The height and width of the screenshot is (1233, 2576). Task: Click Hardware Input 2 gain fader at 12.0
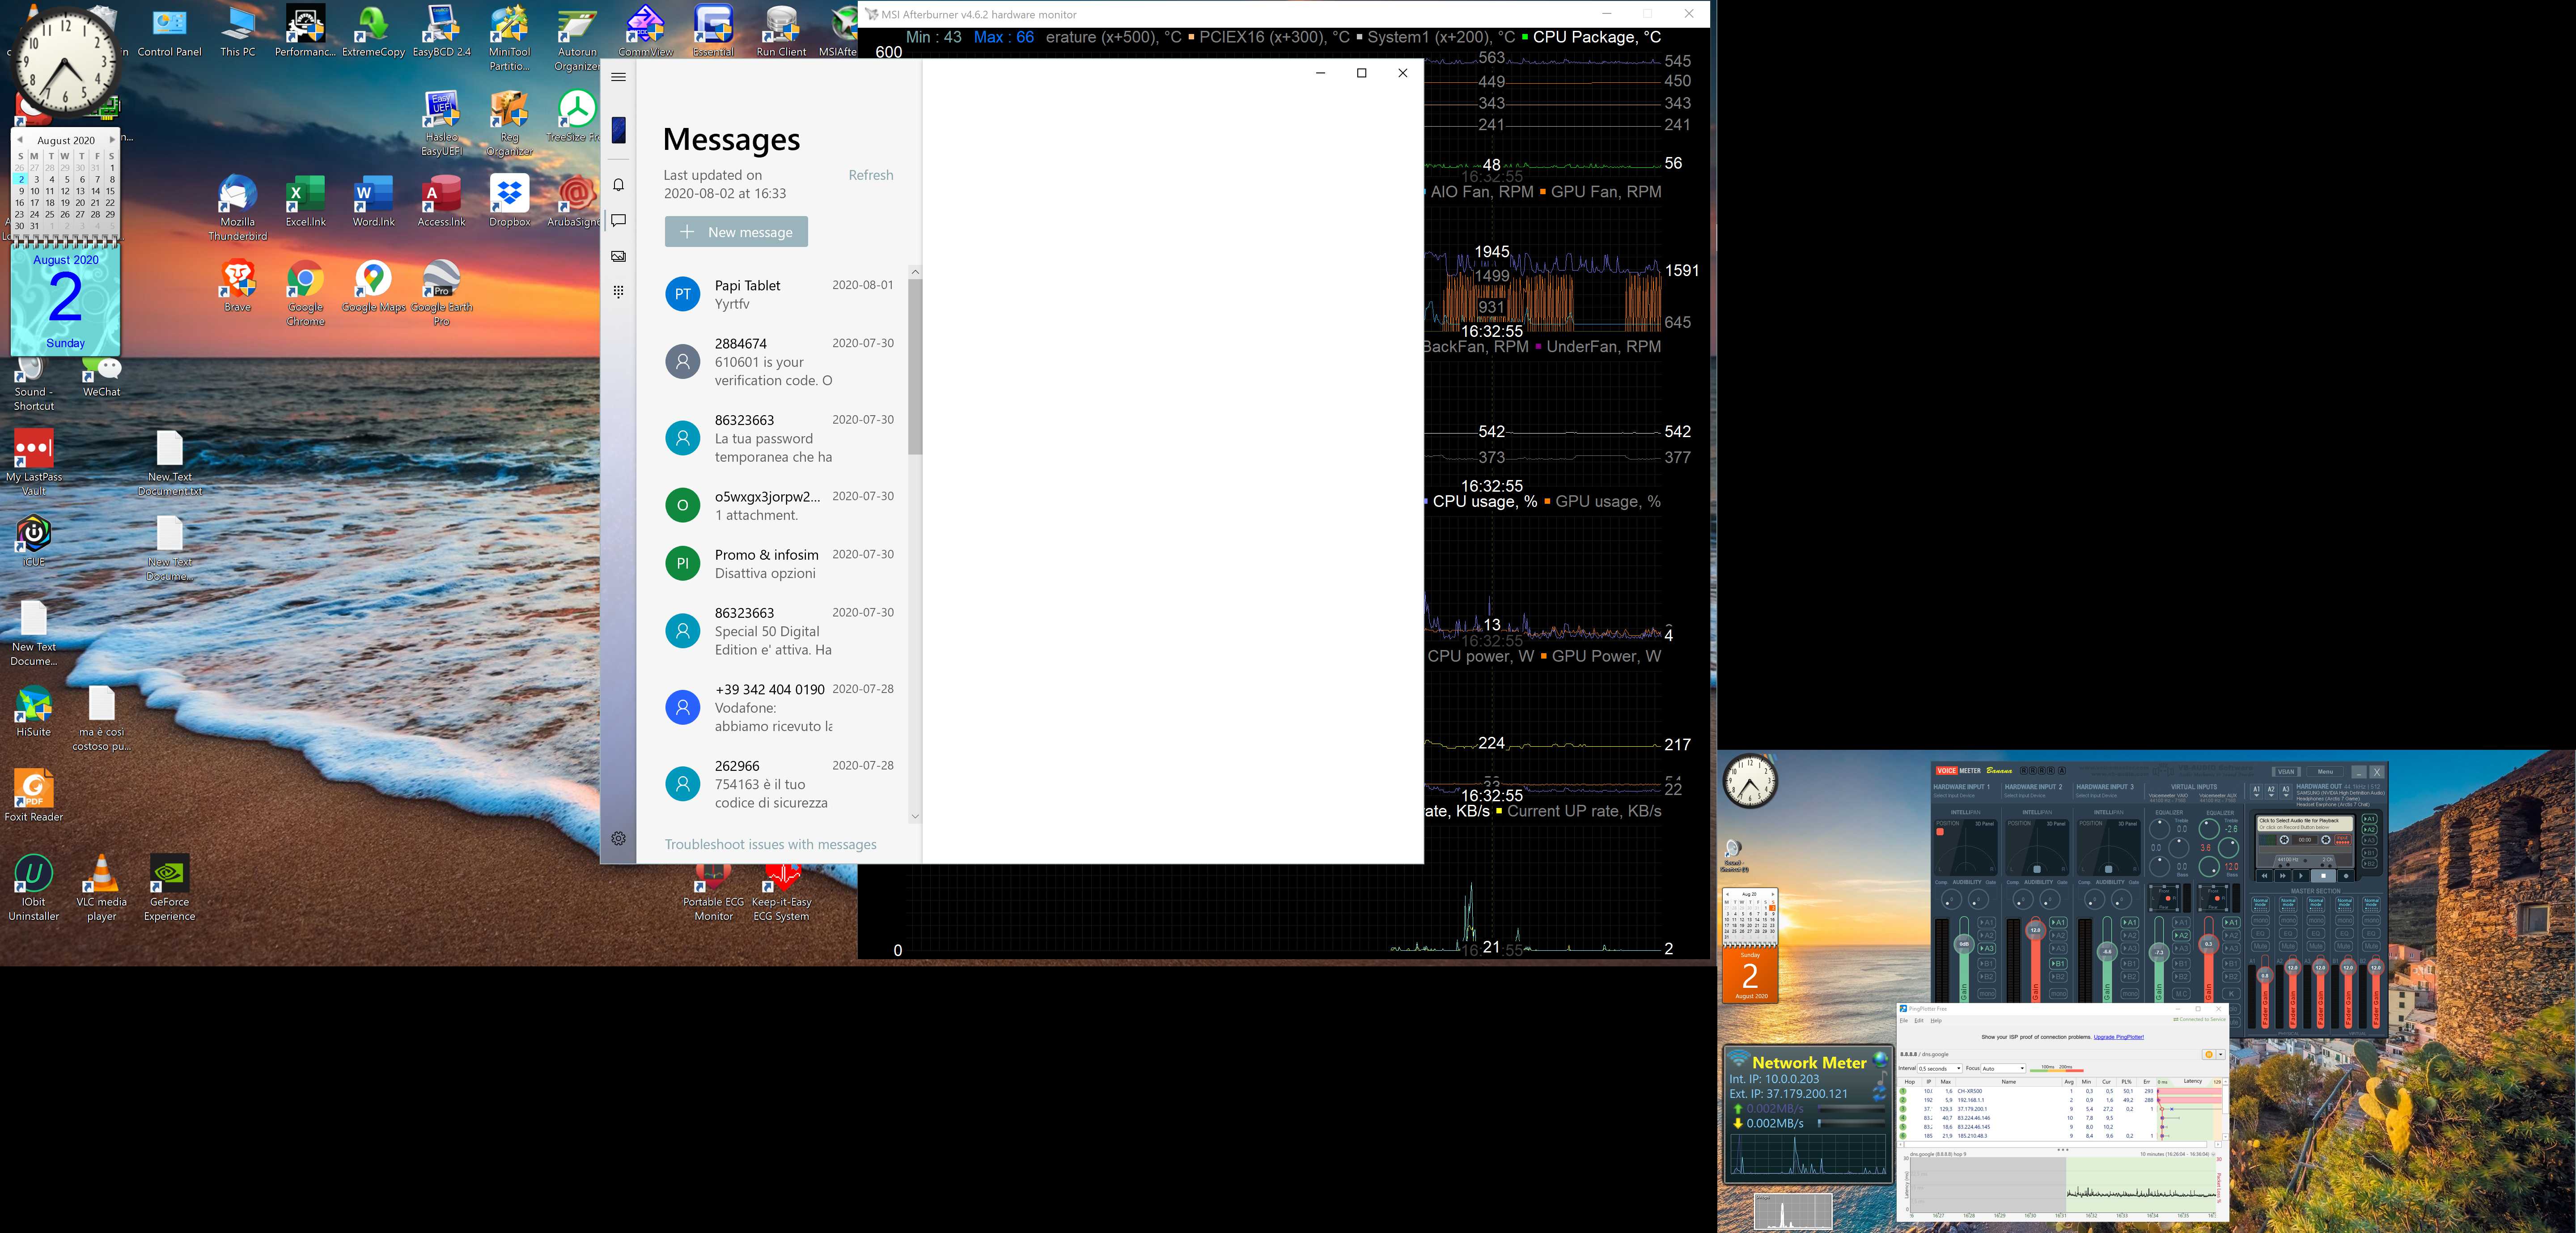(2036, 930)
